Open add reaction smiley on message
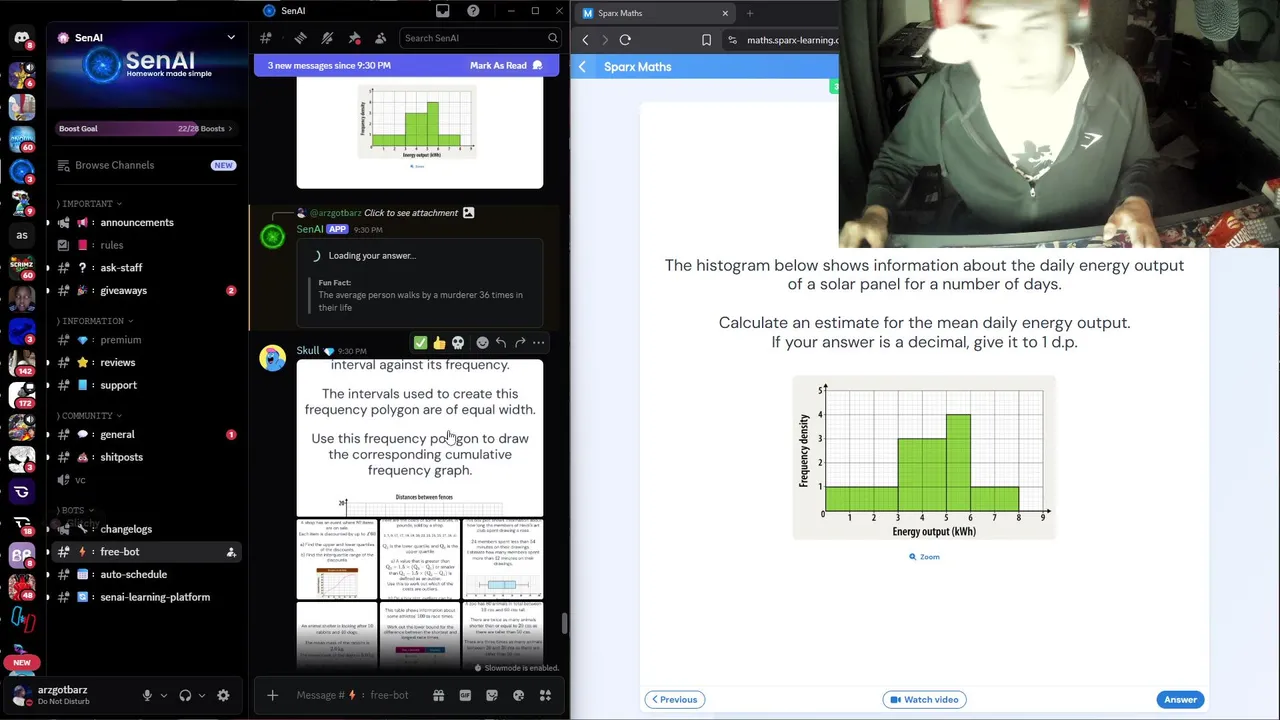The width and height of the screenshot is (1280, 720). point(482,343)
